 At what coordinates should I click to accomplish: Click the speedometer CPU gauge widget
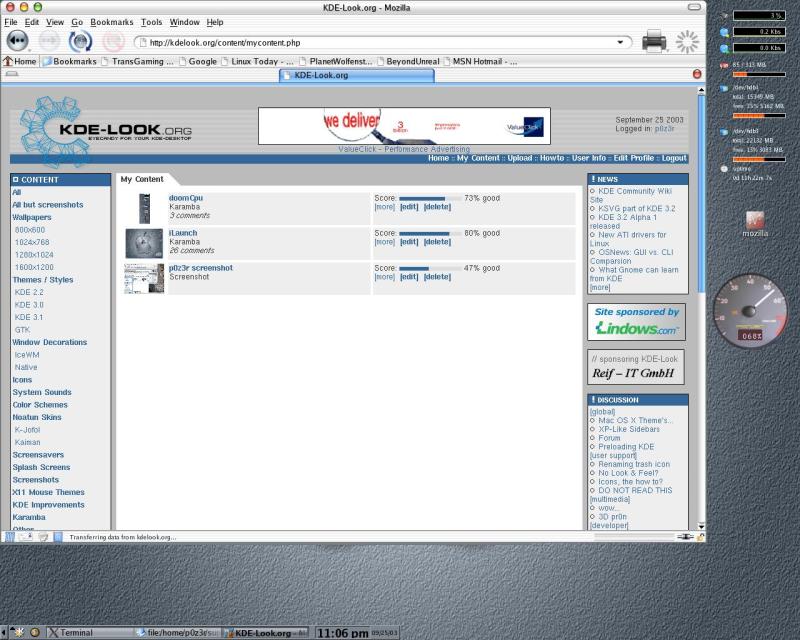750,310
